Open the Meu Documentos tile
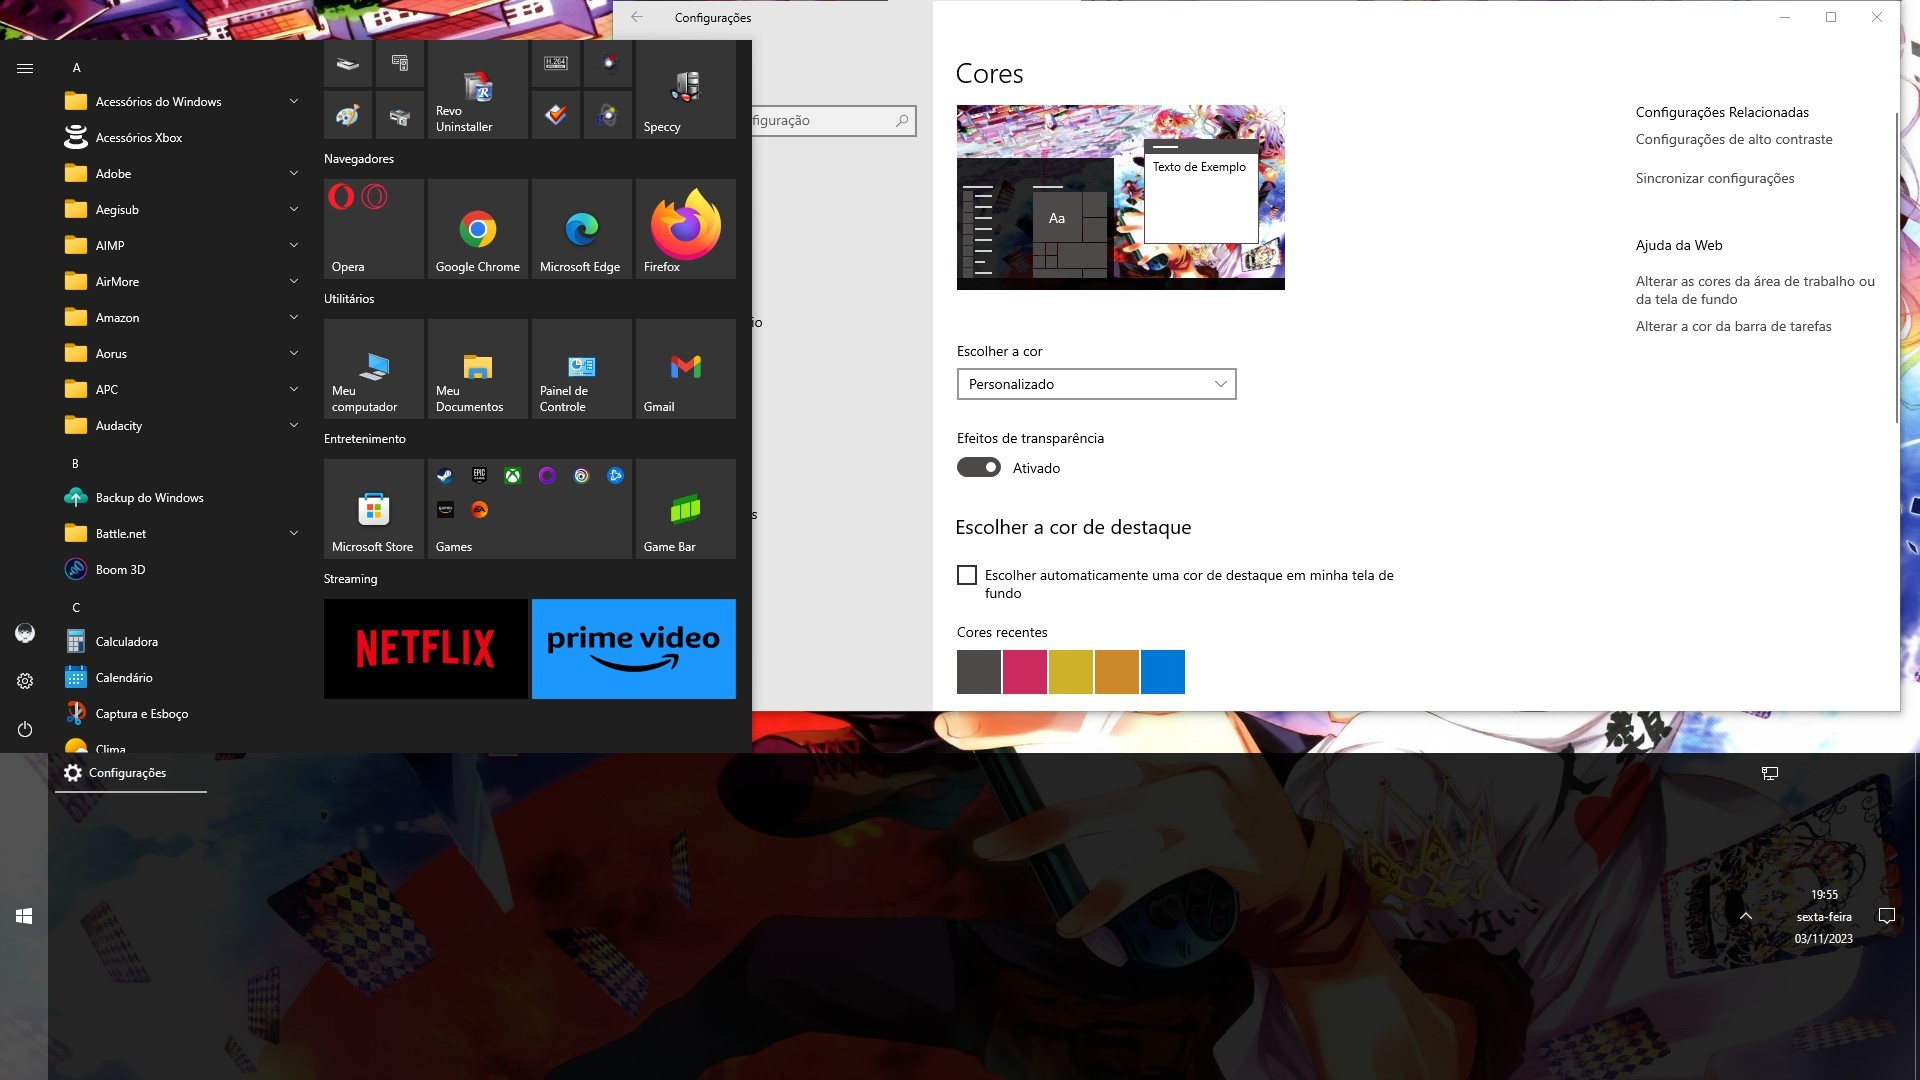 tap(477, 369)
